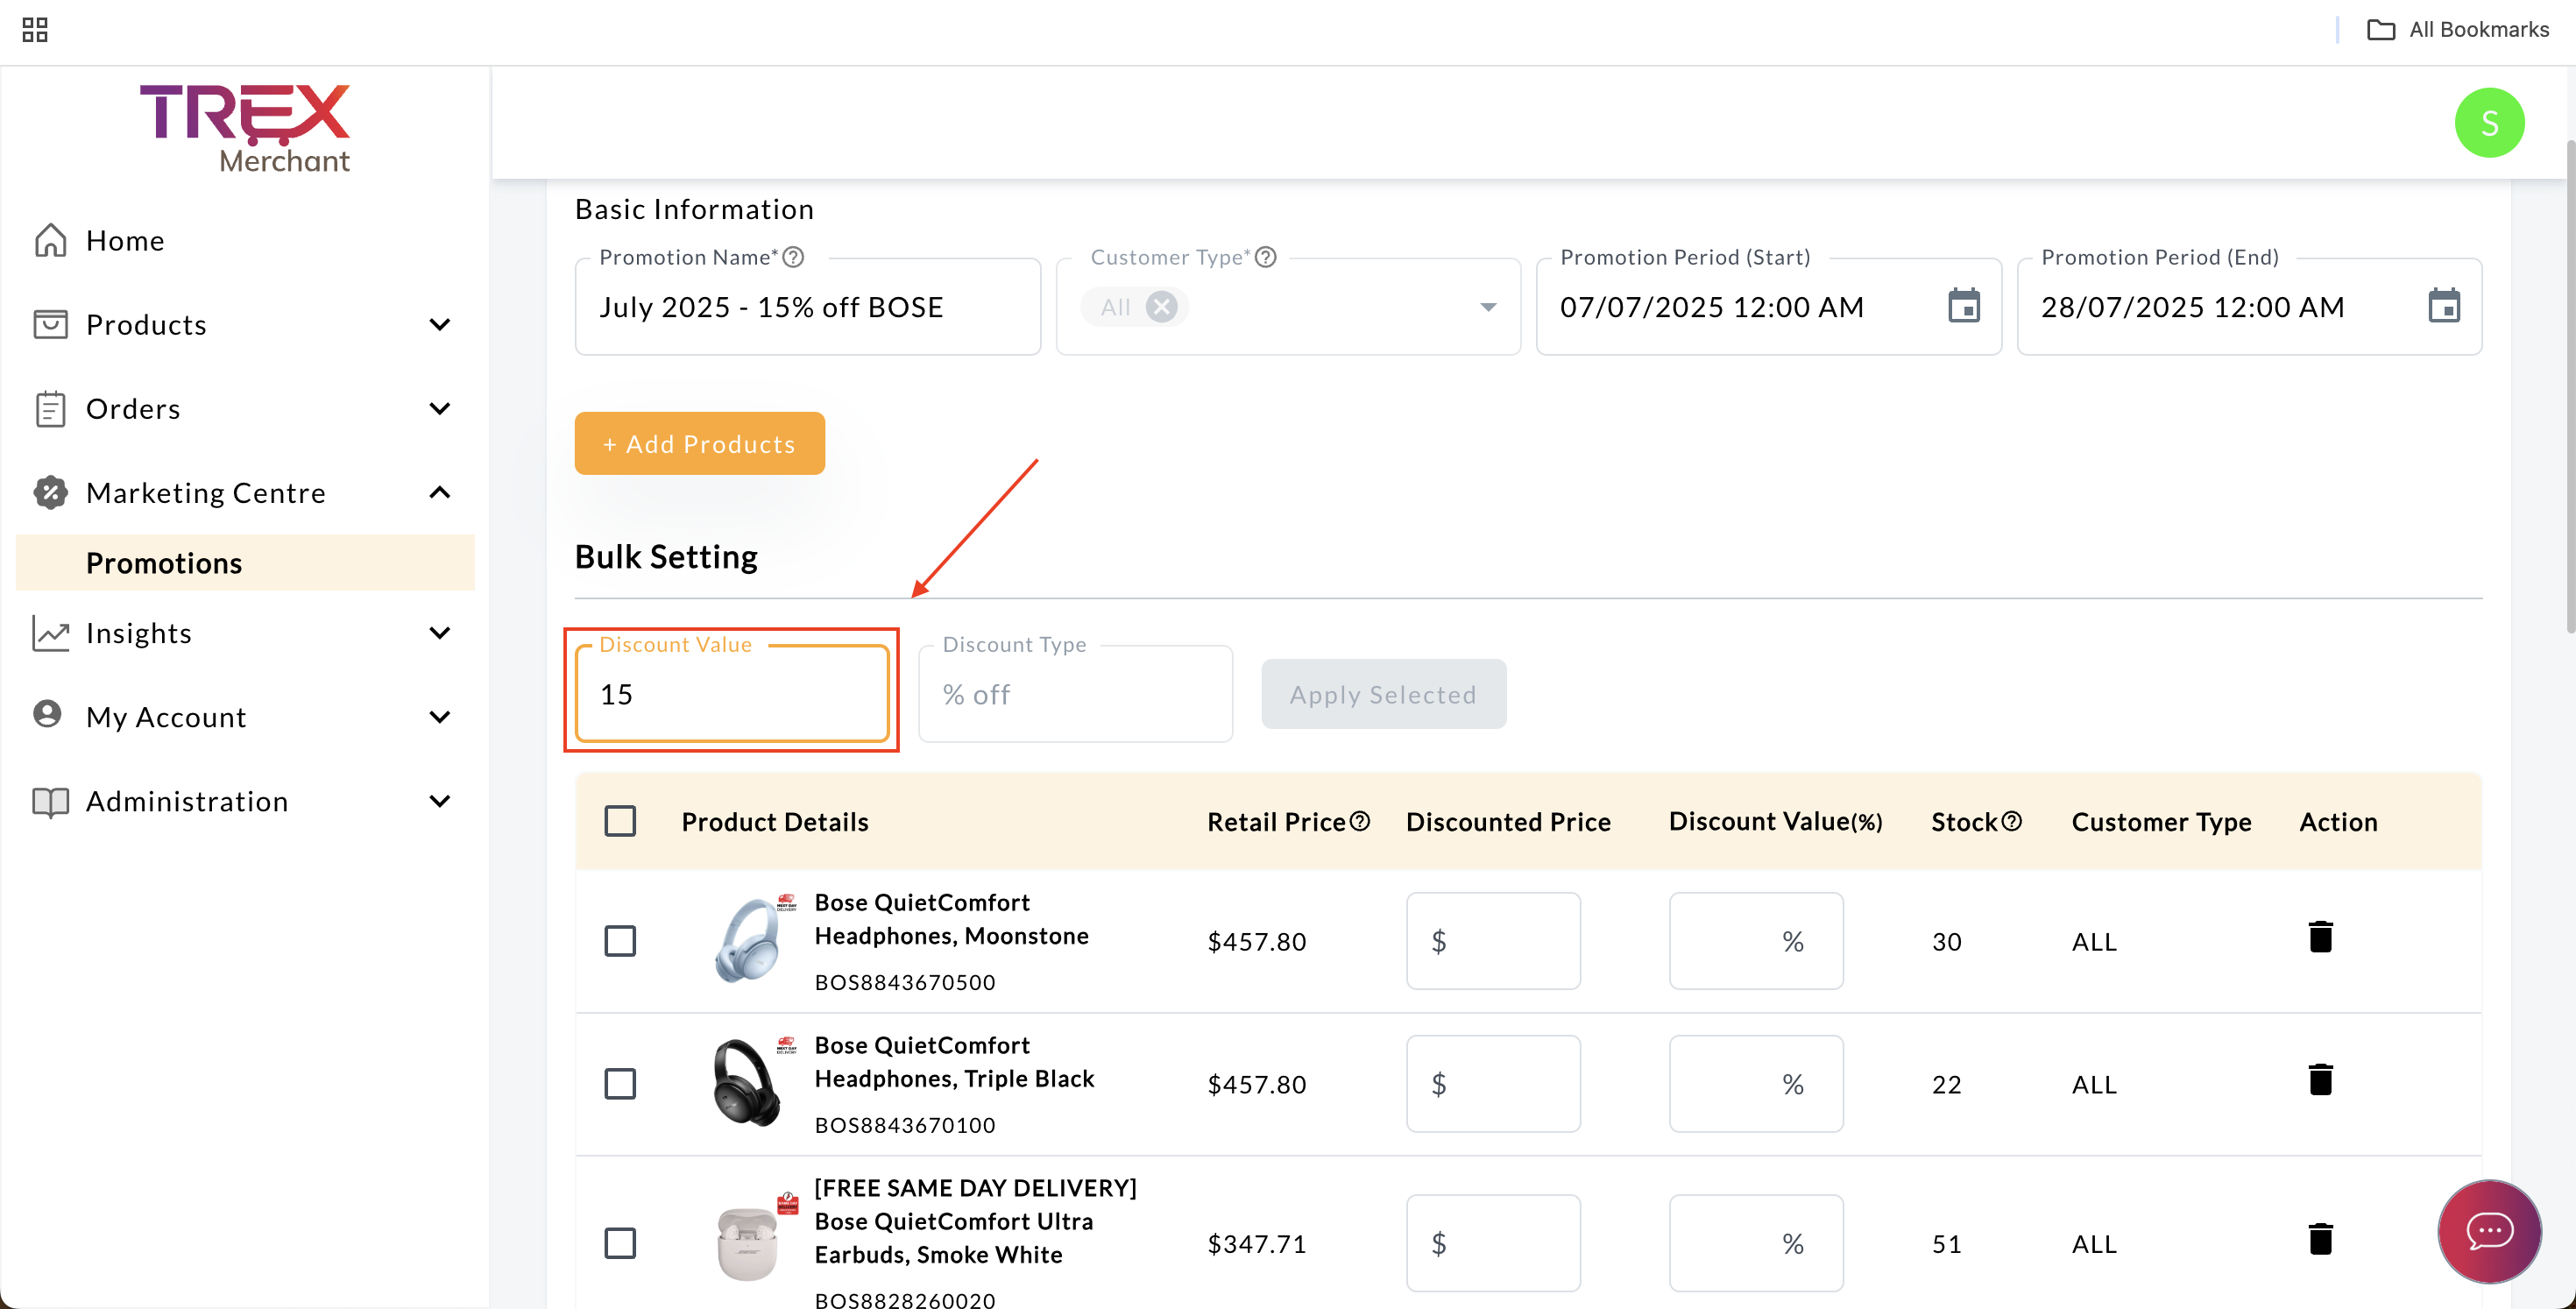
Task: Click the Orders clipboard icon
Action: [x=50, y=408]
